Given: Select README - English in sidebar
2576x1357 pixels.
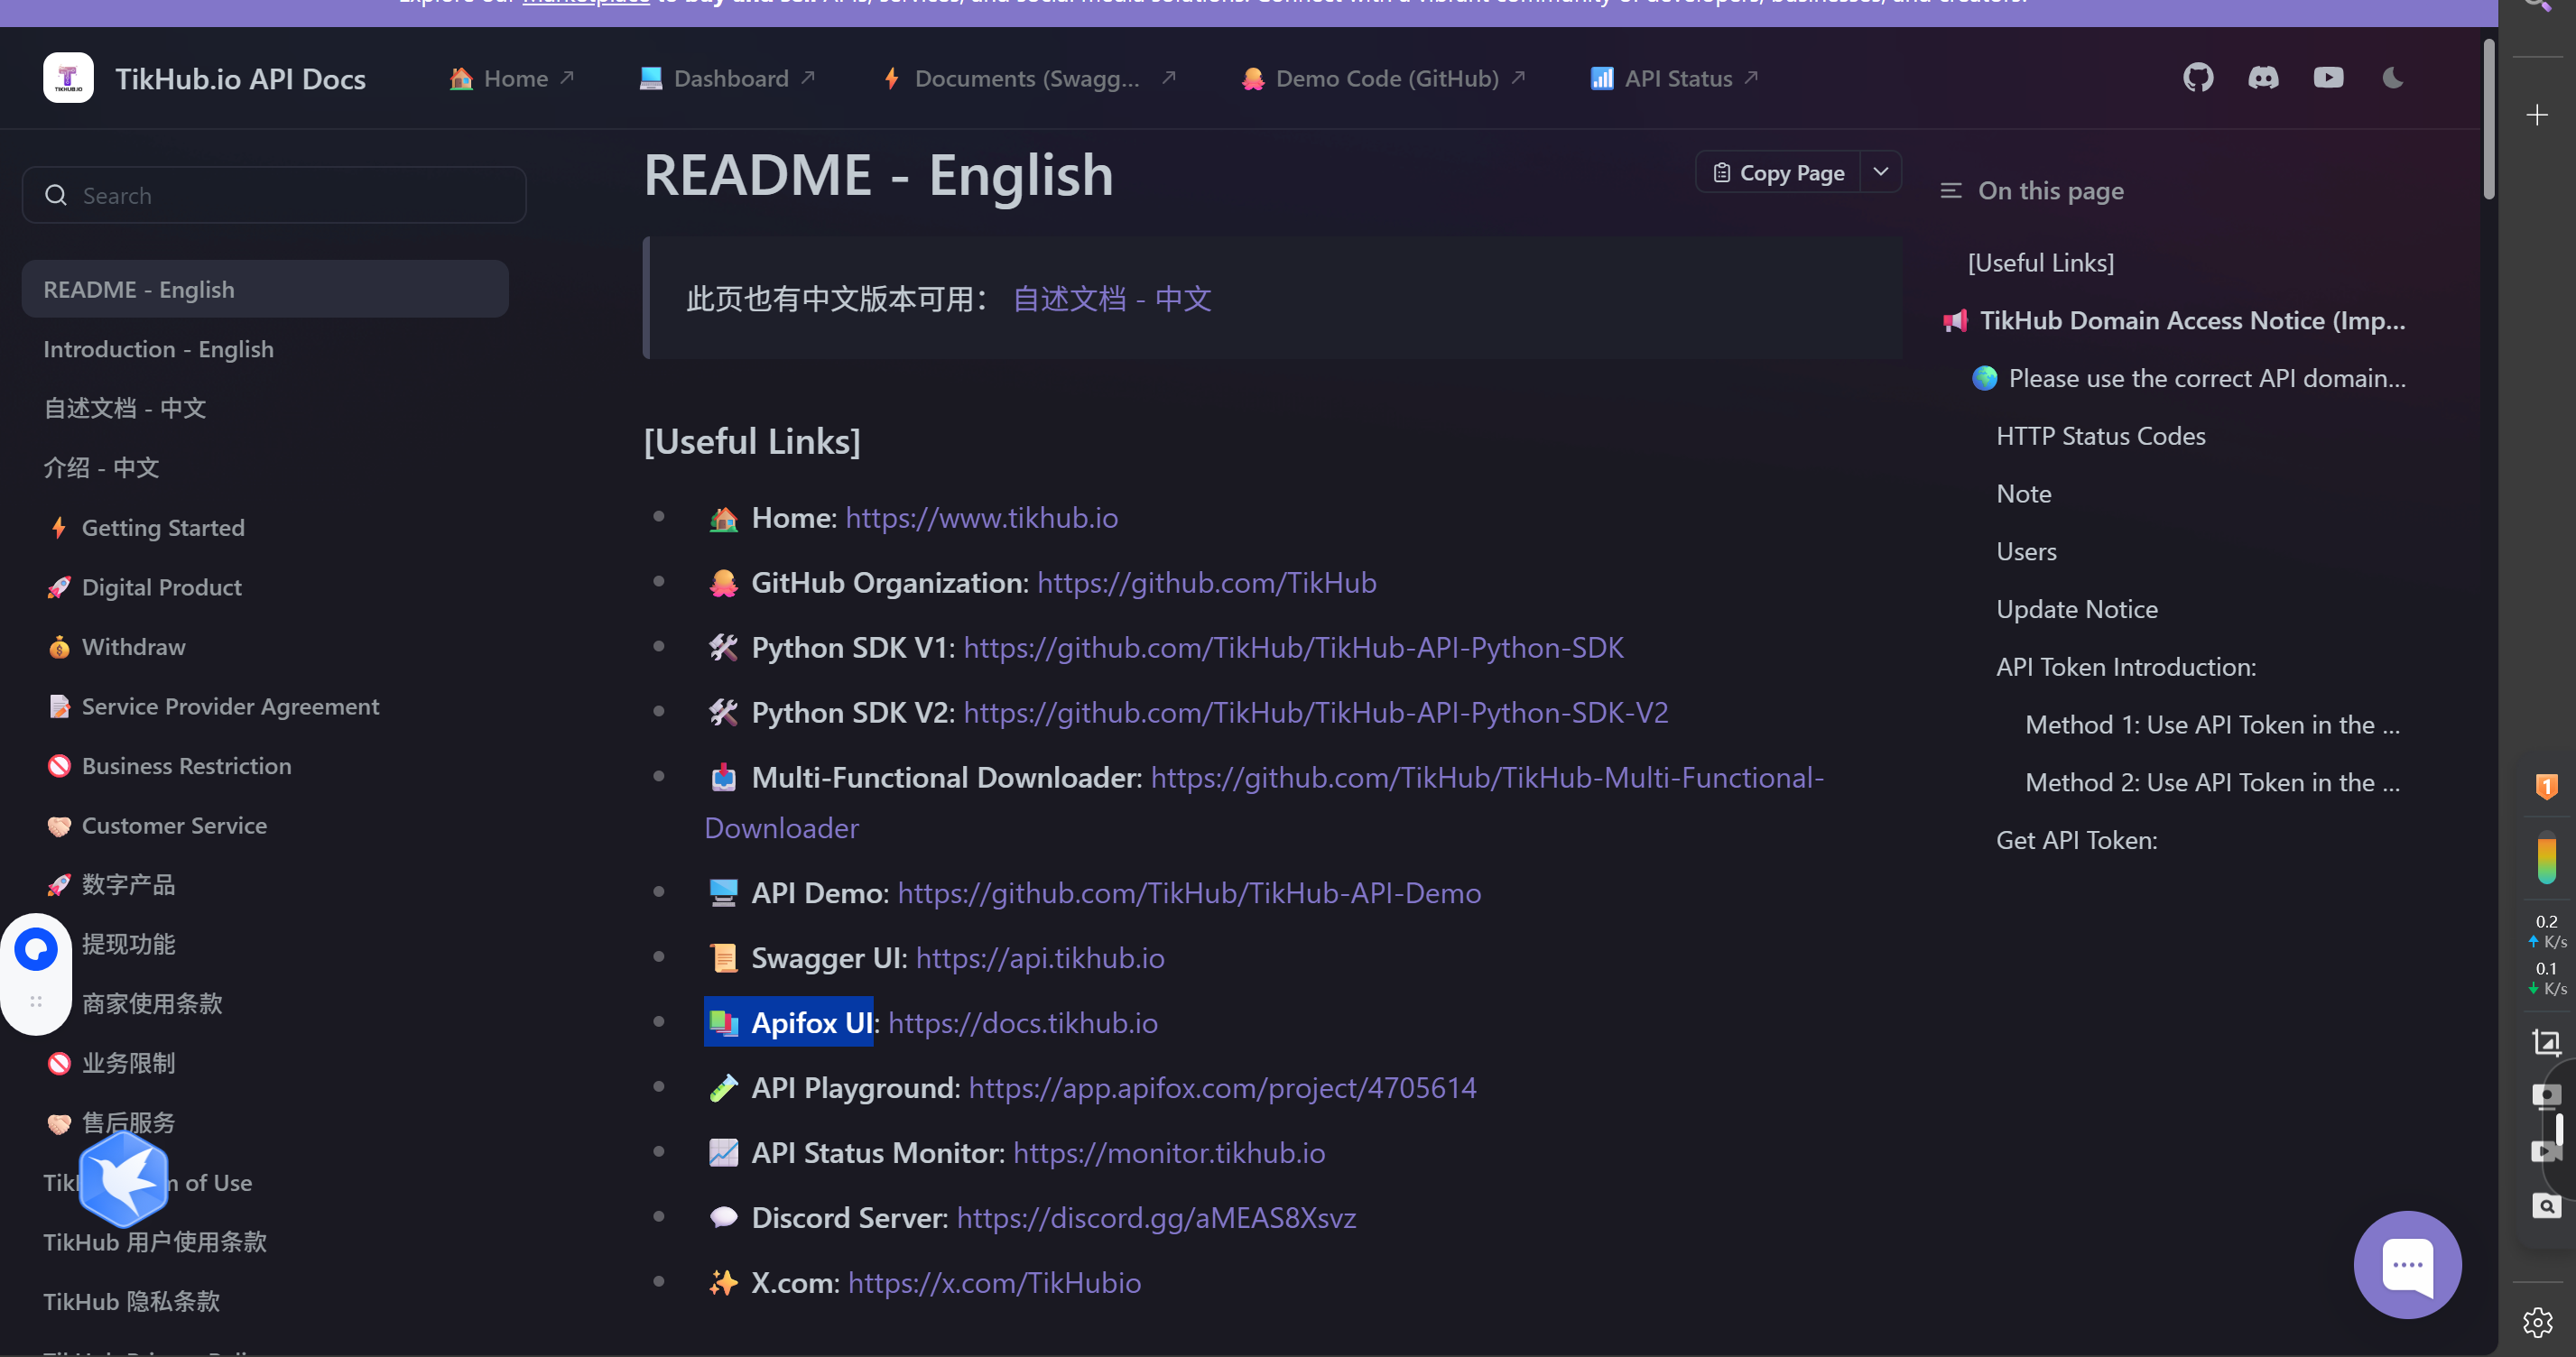Looking at the screenshot, I should 265,290.
